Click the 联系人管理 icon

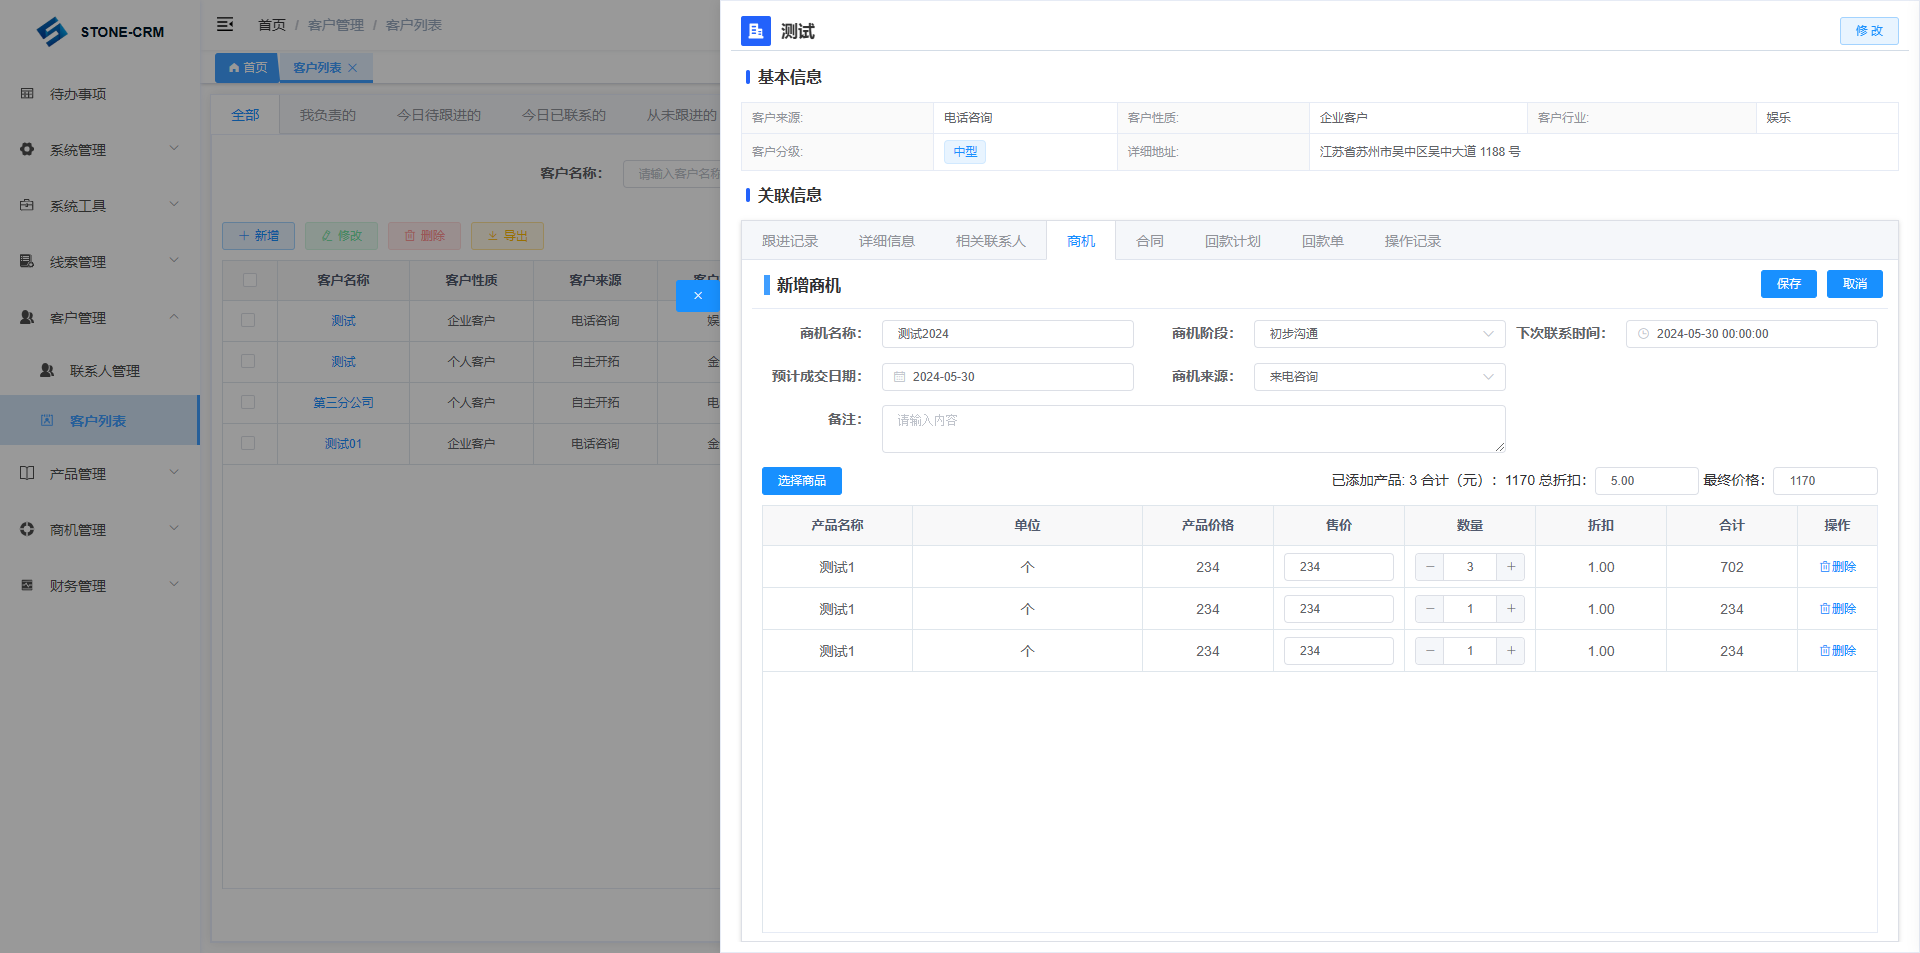tap(47, 371)
